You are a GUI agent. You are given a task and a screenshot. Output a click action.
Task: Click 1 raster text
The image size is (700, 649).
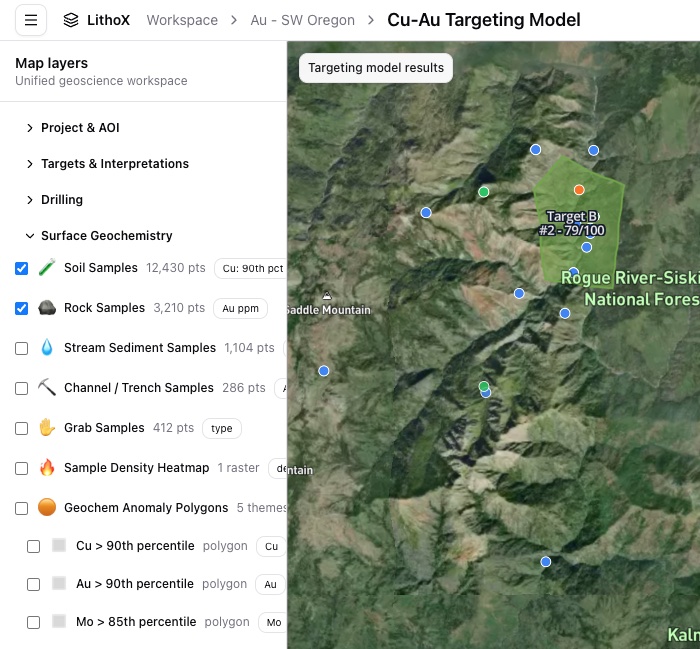[x=238, y=468]
